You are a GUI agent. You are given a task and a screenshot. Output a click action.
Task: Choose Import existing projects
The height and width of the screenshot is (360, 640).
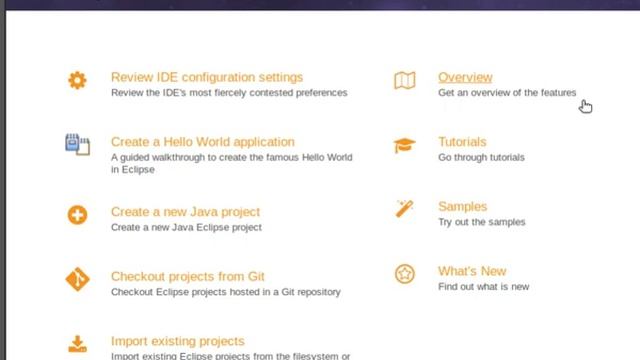(x=178, y=341)
